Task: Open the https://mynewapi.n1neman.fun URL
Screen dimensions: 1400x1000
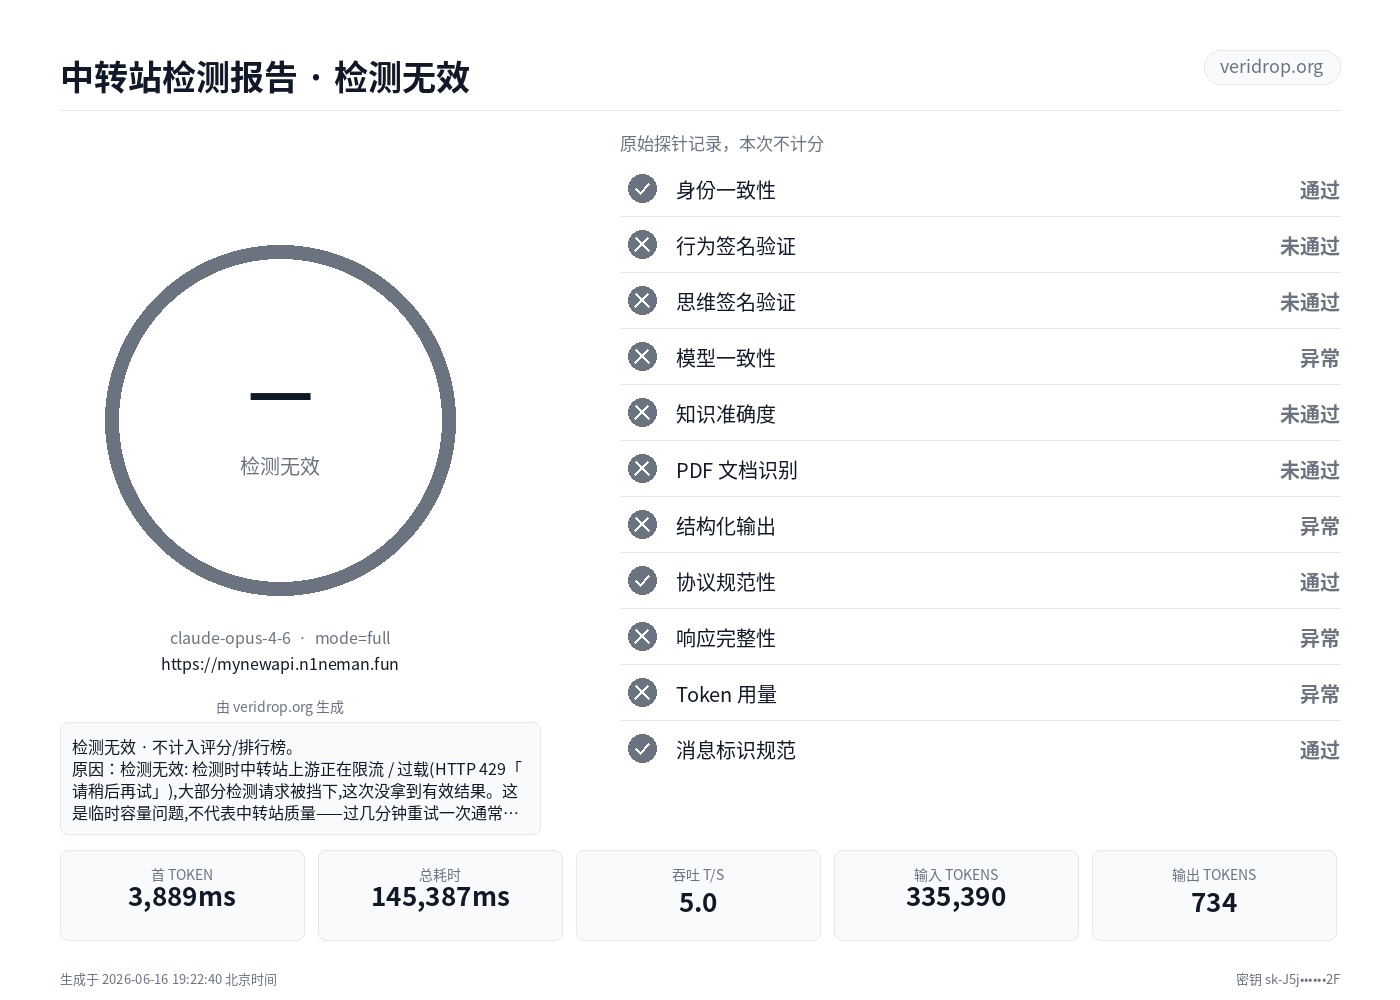Action: click(x=280, y=664)
